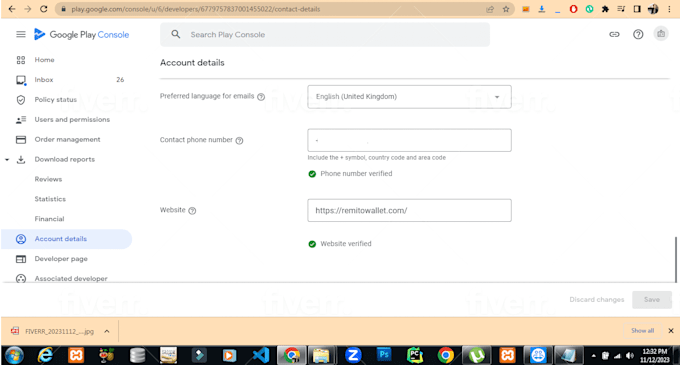Open the FIVERR_20231112 jpg download
680x365 pixels.
click(59, 331)
